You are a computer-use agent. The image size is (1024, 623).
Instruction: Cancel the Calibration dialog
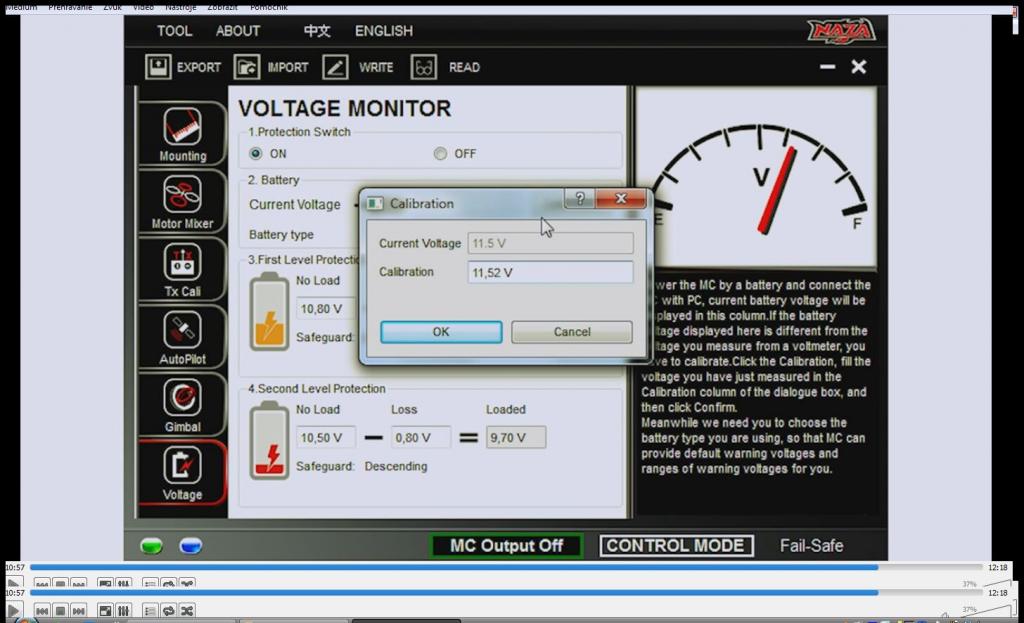(x=571, y=332)
